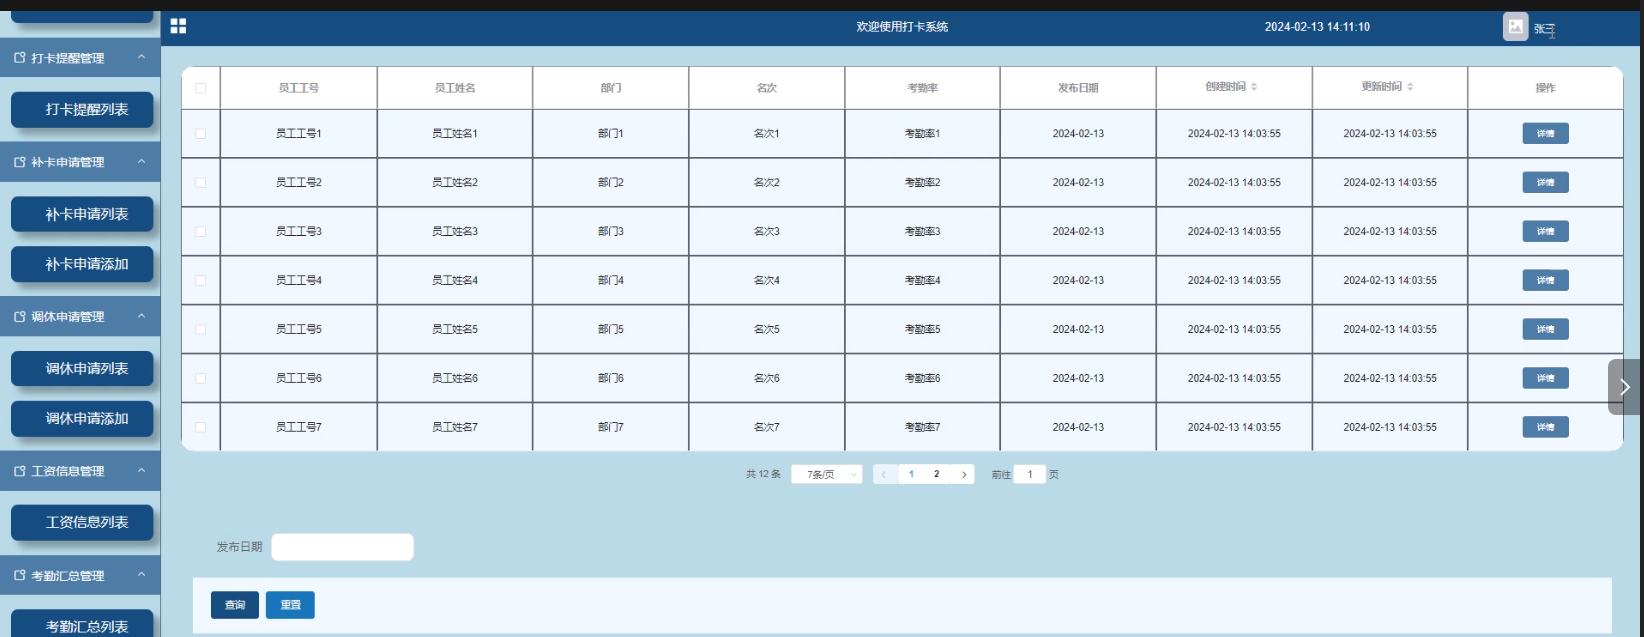This screenshot has height=637, width=1644.
Task: Go to next page arrow
Action: [963, 474]
